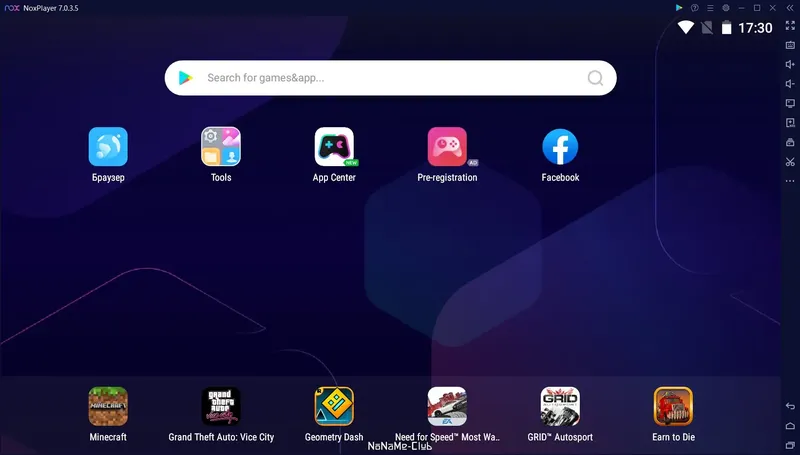
Task: Click the Wi-Fi status icon
Action: pos(686,28)
